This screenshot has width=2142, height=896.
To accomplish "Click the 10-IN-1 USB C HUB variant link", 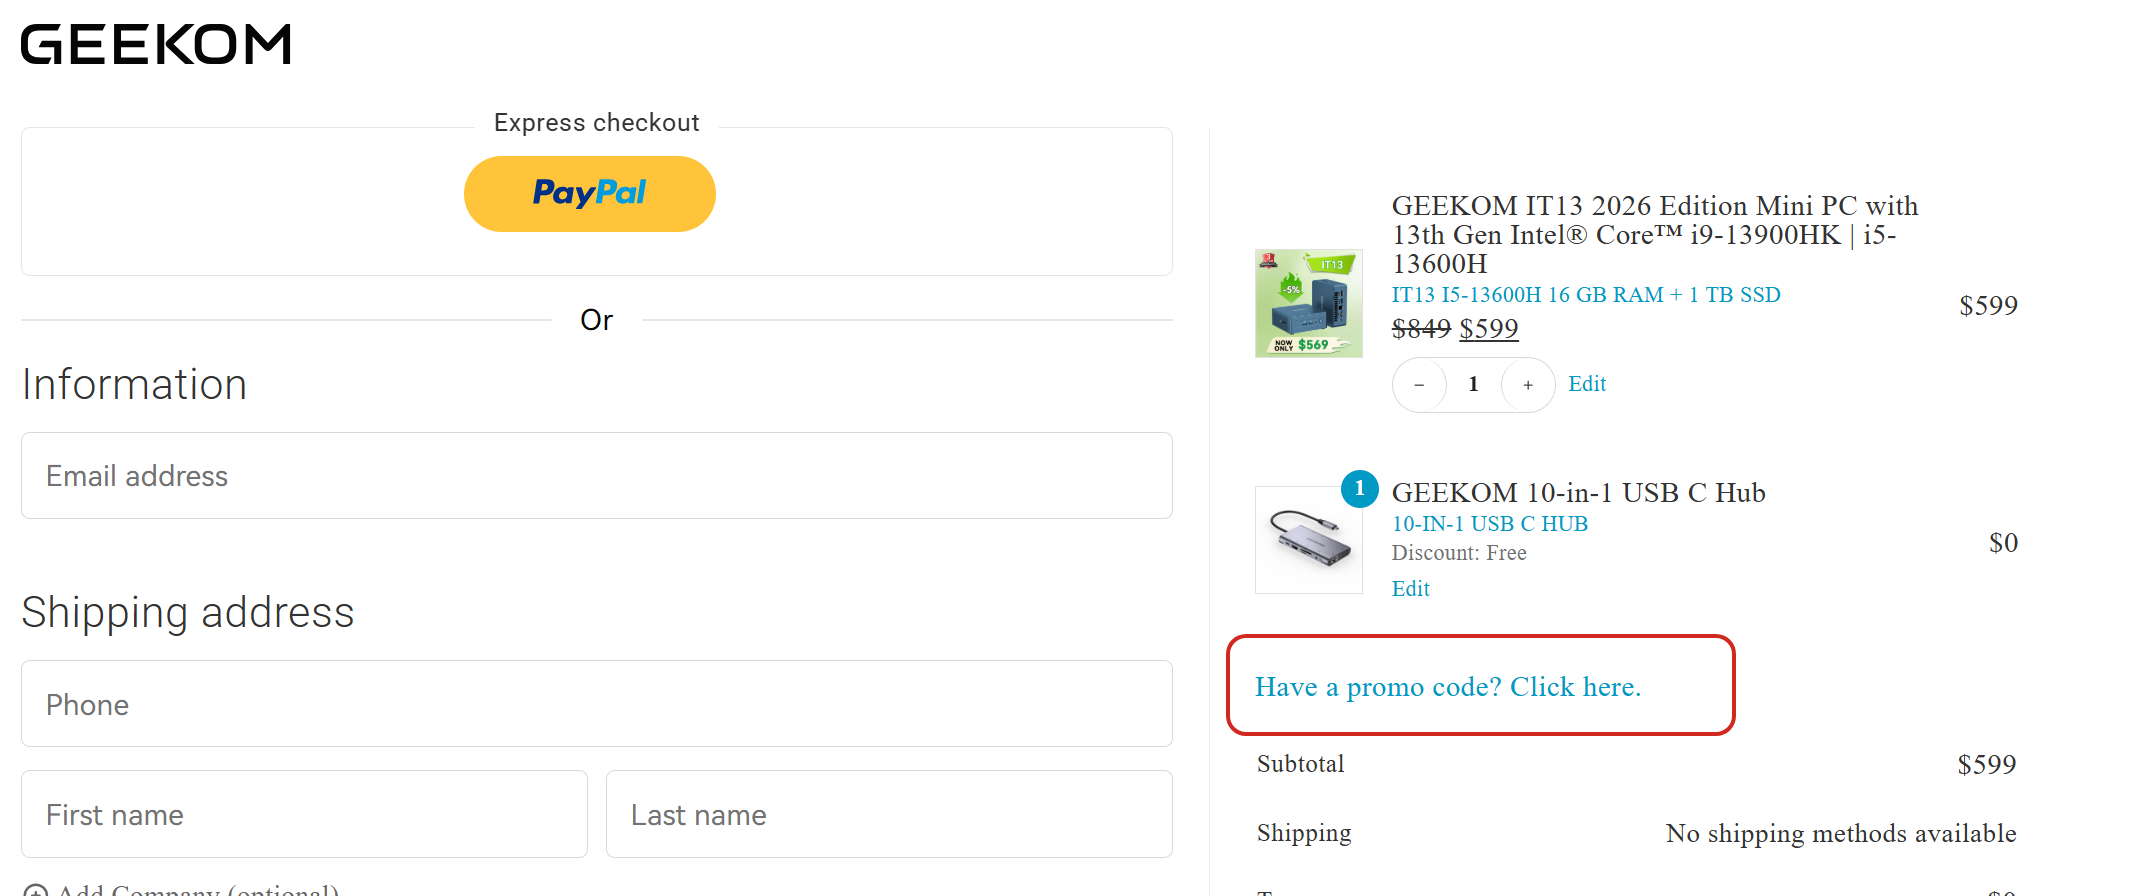I will [1489, 524].
